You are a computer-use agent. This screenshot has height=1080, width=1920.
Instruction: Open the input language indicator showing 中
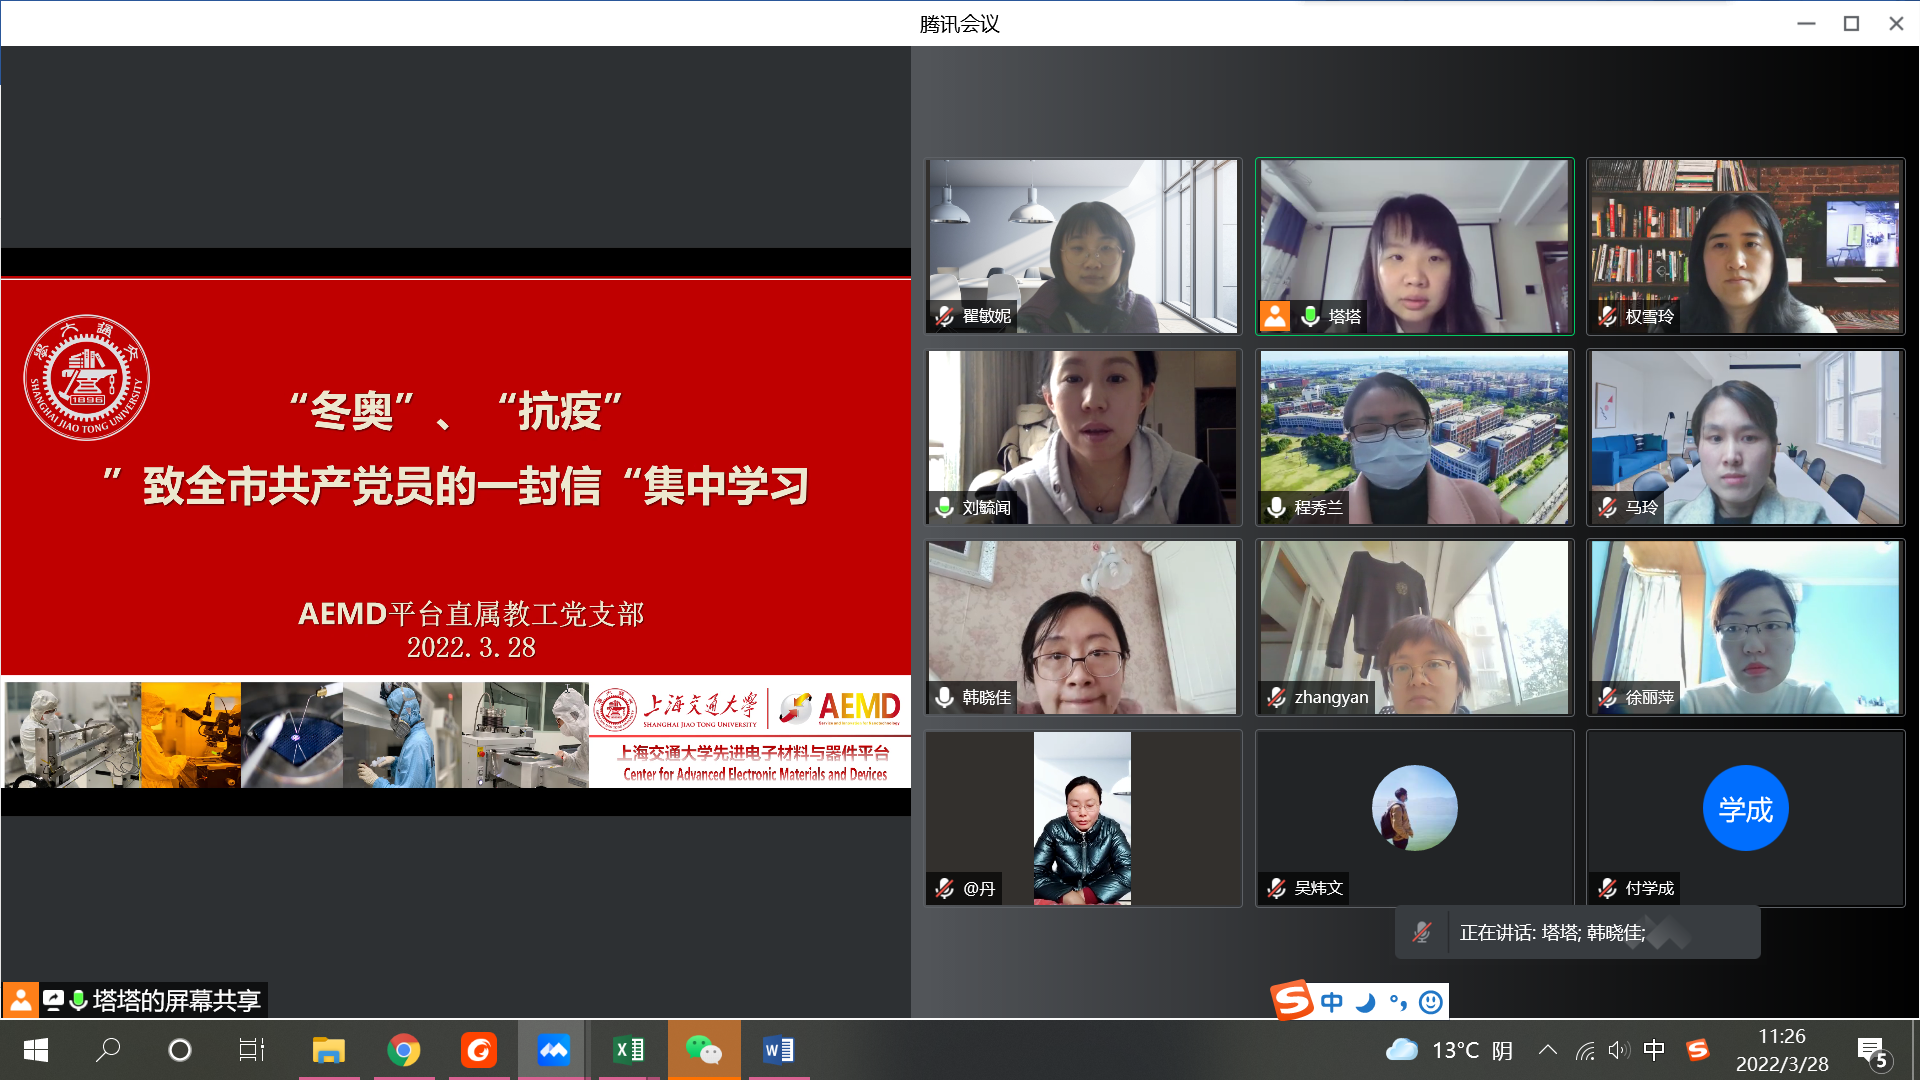pos(1654,1050)
